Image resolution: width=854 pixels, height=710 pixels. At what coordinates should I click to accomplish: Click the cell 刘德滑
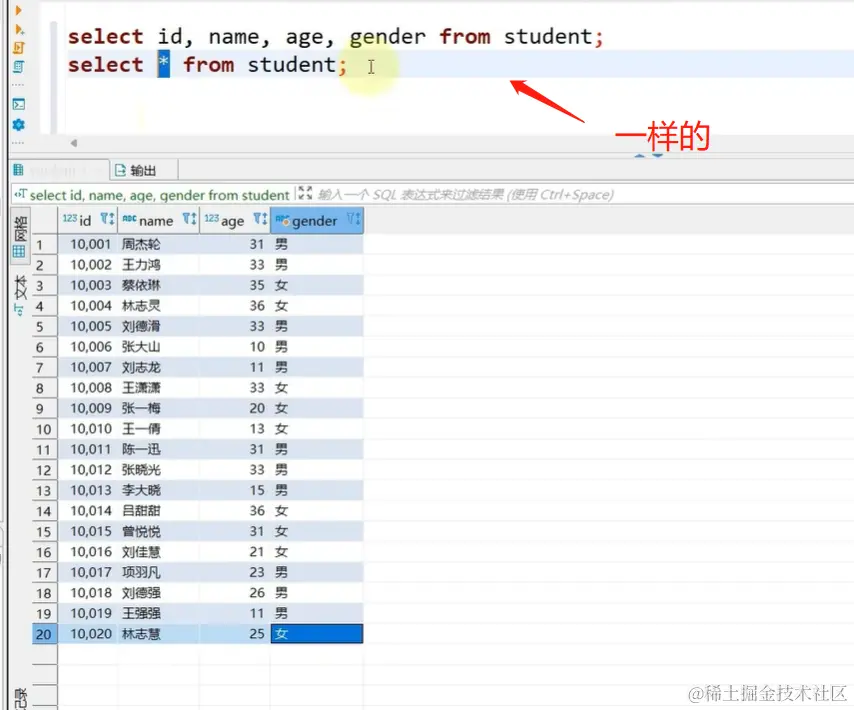click(158, 326)
